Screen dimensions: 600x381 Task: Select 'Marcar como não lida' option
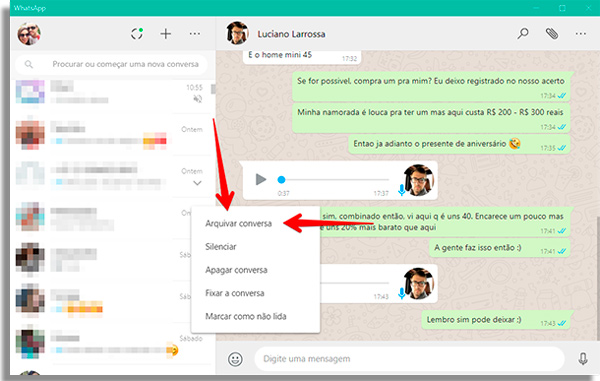click(x=246, y=316)
